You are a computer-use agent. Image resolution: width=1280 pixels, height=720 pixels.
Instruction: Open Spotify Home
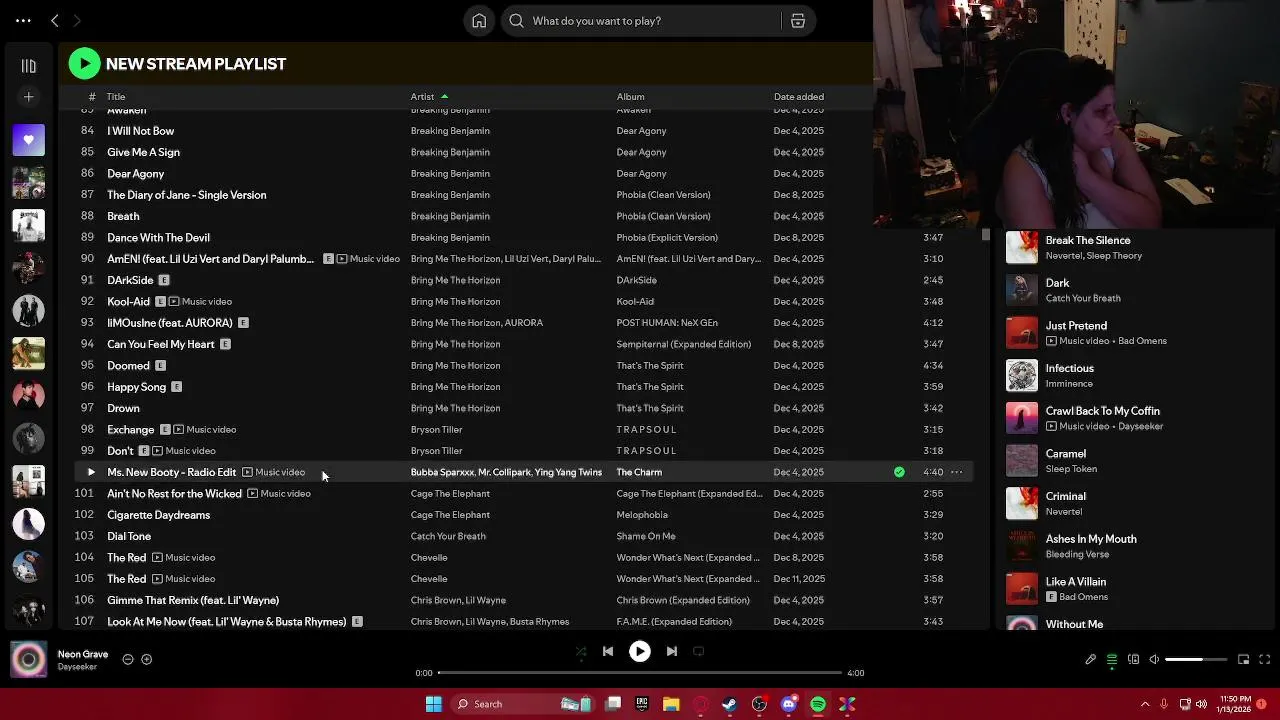(x=479, y=20)
